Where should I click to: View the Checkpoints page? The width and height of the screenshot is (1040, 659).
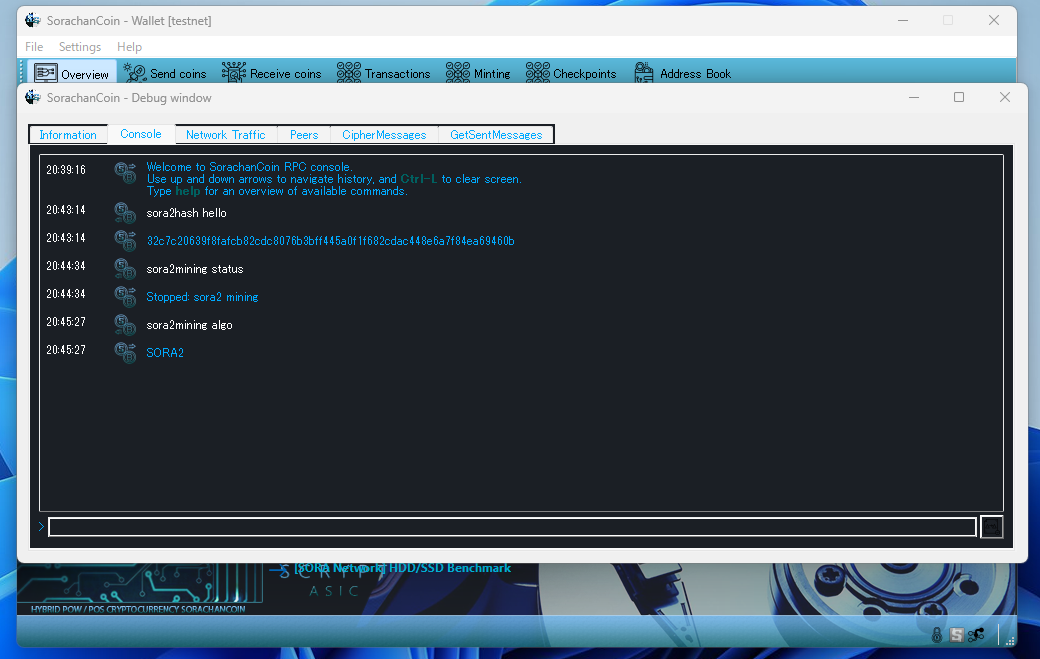pos(572,73)
